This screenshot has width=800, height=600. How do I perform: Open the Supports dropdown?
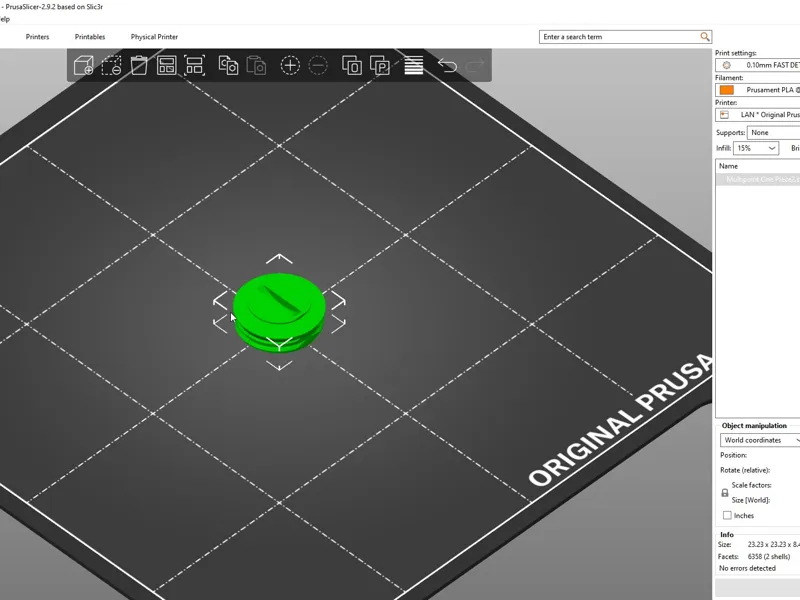click(773, 133)
